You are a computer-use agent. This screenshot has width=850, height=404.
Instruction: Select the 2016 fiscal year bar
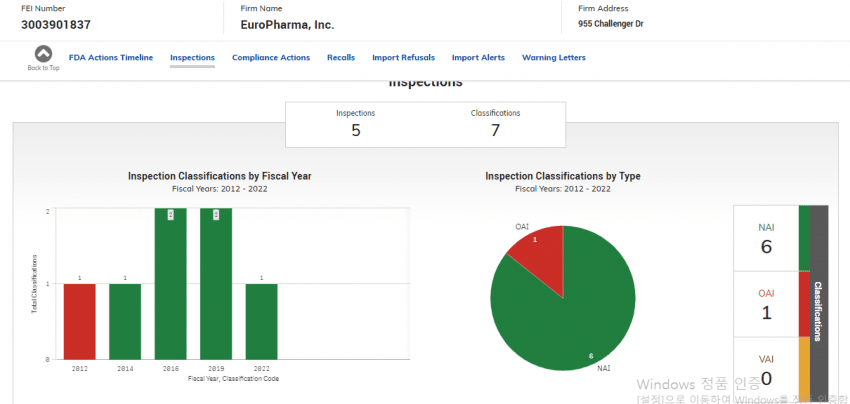(x=170, y=284)
